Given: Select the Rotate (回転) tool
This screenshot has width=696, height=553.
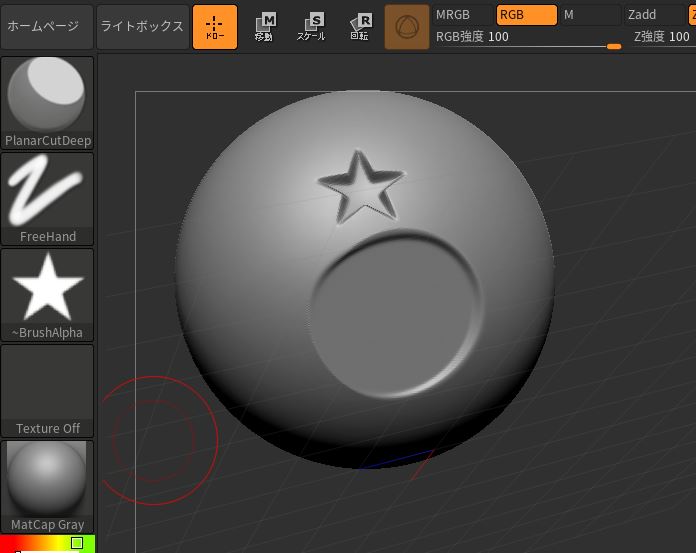Looking at the screenshot, I should tap(359, 27).
